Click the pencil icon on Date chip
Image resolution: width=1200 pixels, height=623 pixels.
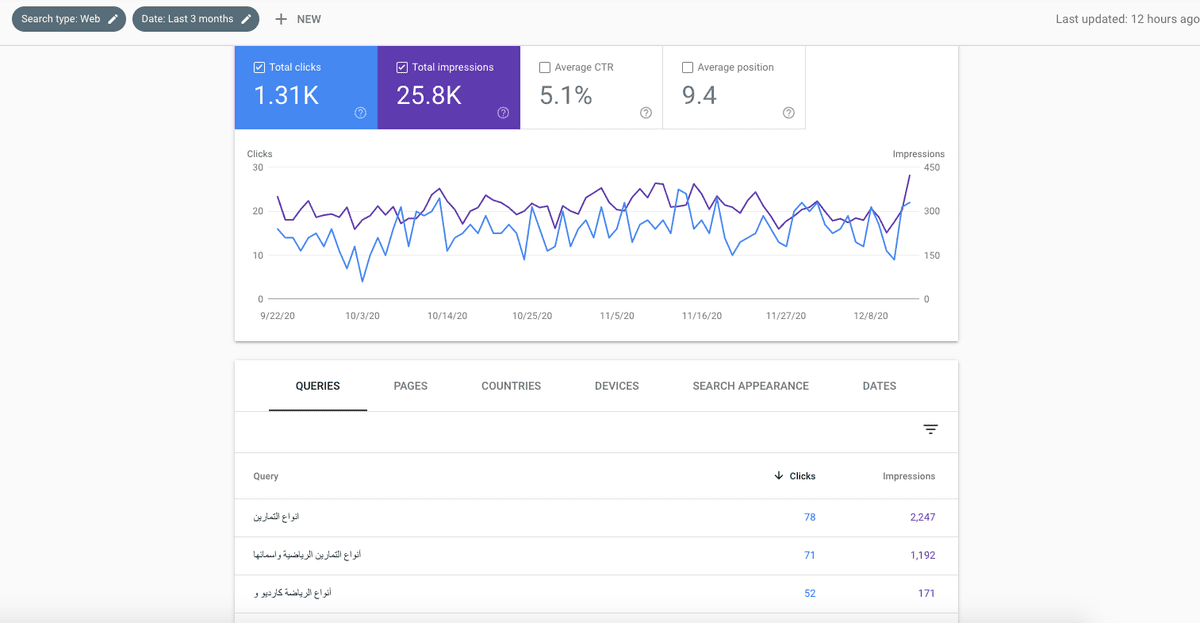pyautogui.click(x=246, y=19)
